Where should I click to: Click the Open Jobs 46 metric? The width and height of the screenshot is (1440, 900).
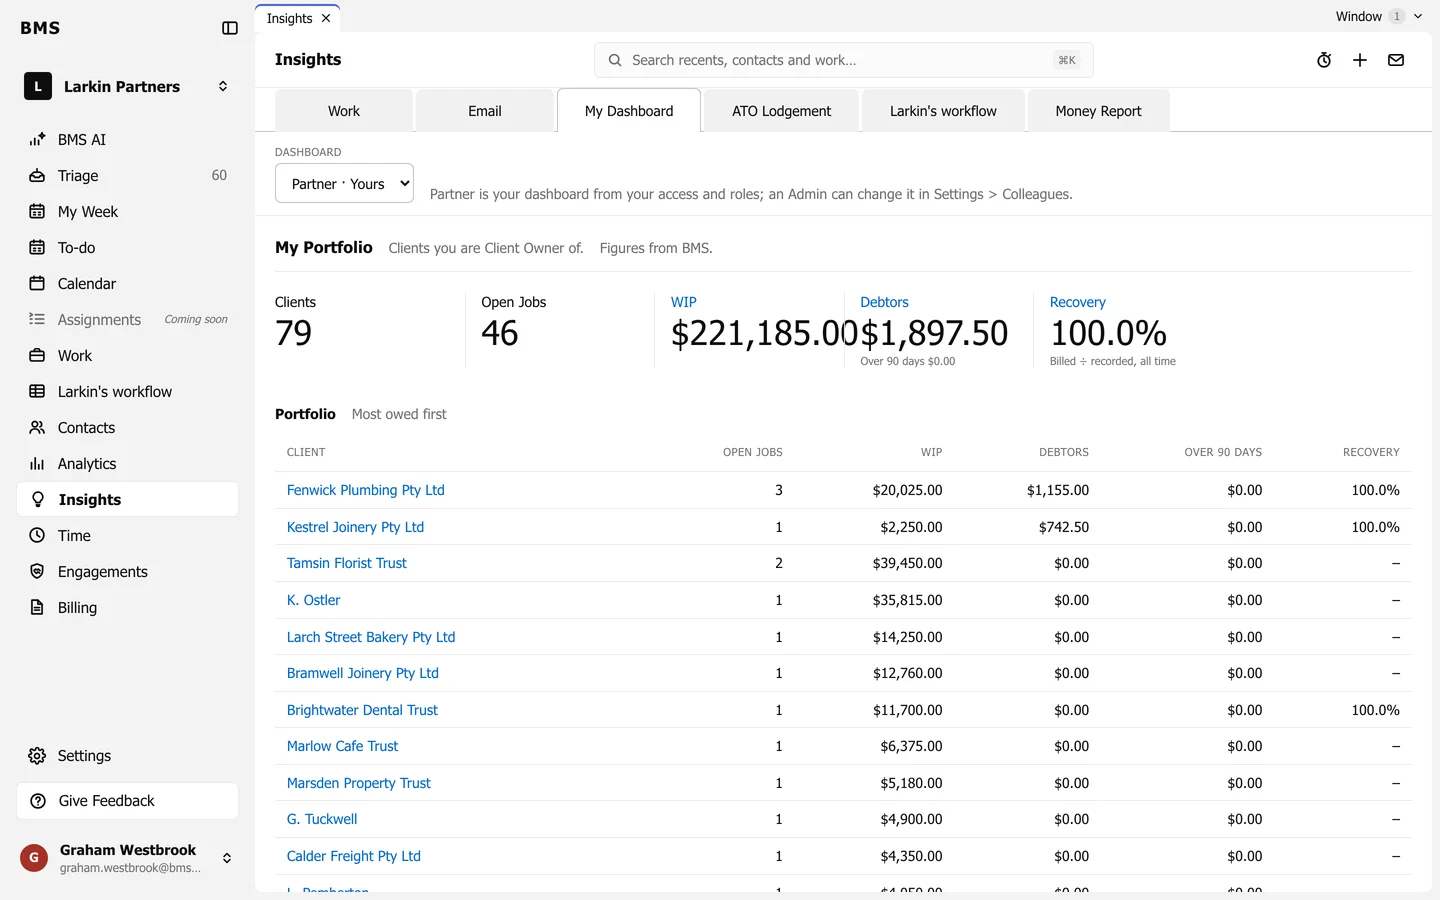pos(513,323)
